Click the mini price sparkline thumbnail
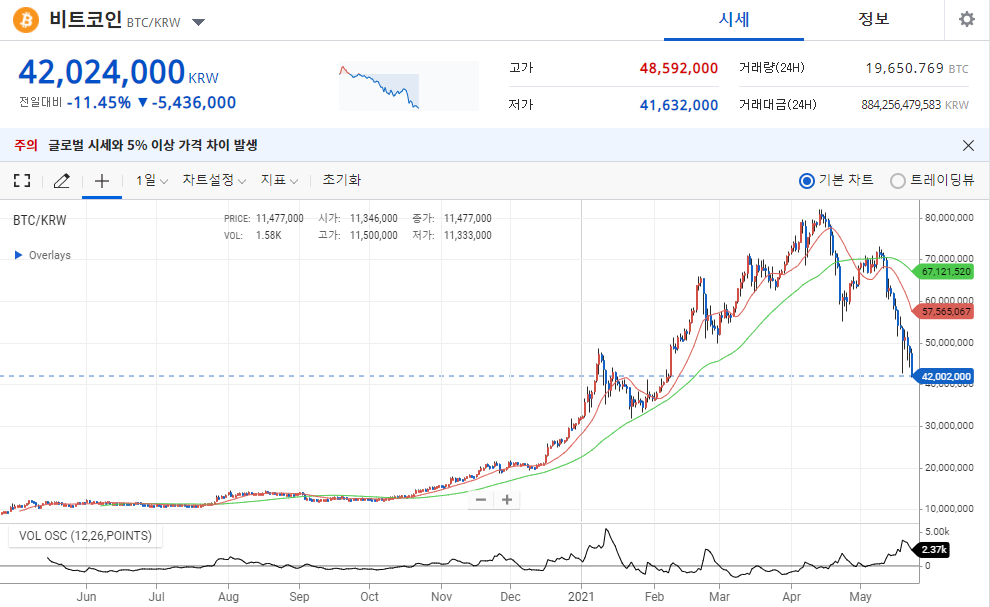990x607 pixels. click(x=409, y=86)
